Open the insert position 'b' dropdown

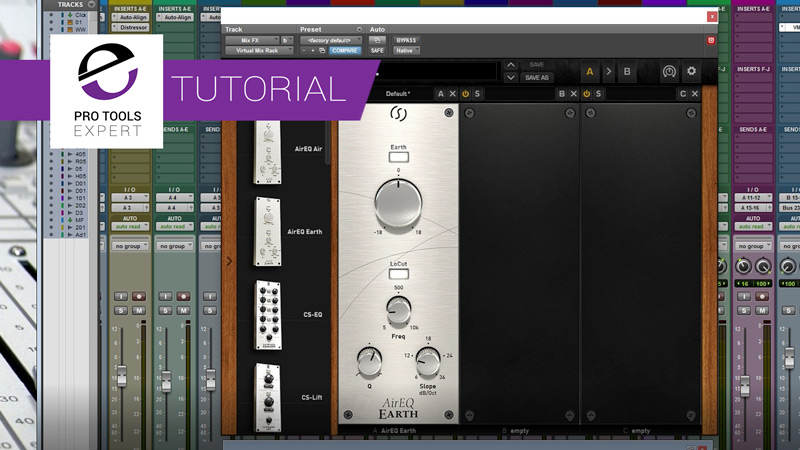[x=287, y=40]
